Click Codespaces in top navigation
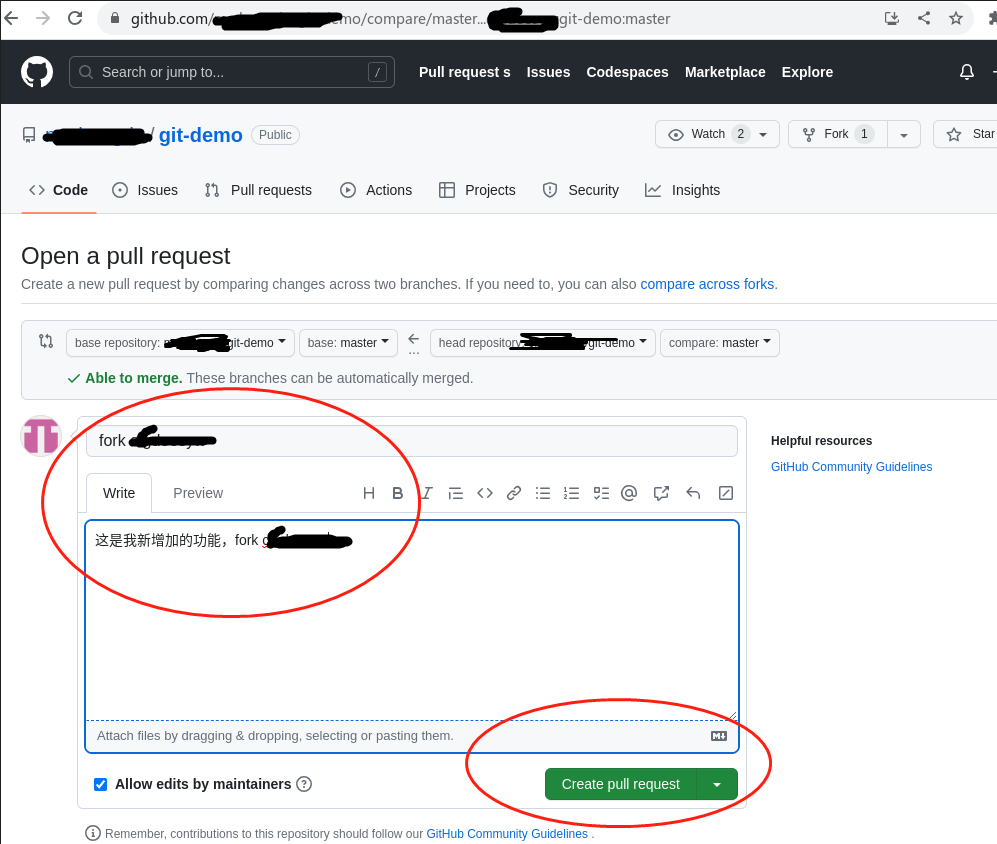Screen dimensions: 997x844 click(x=627, y=72)
